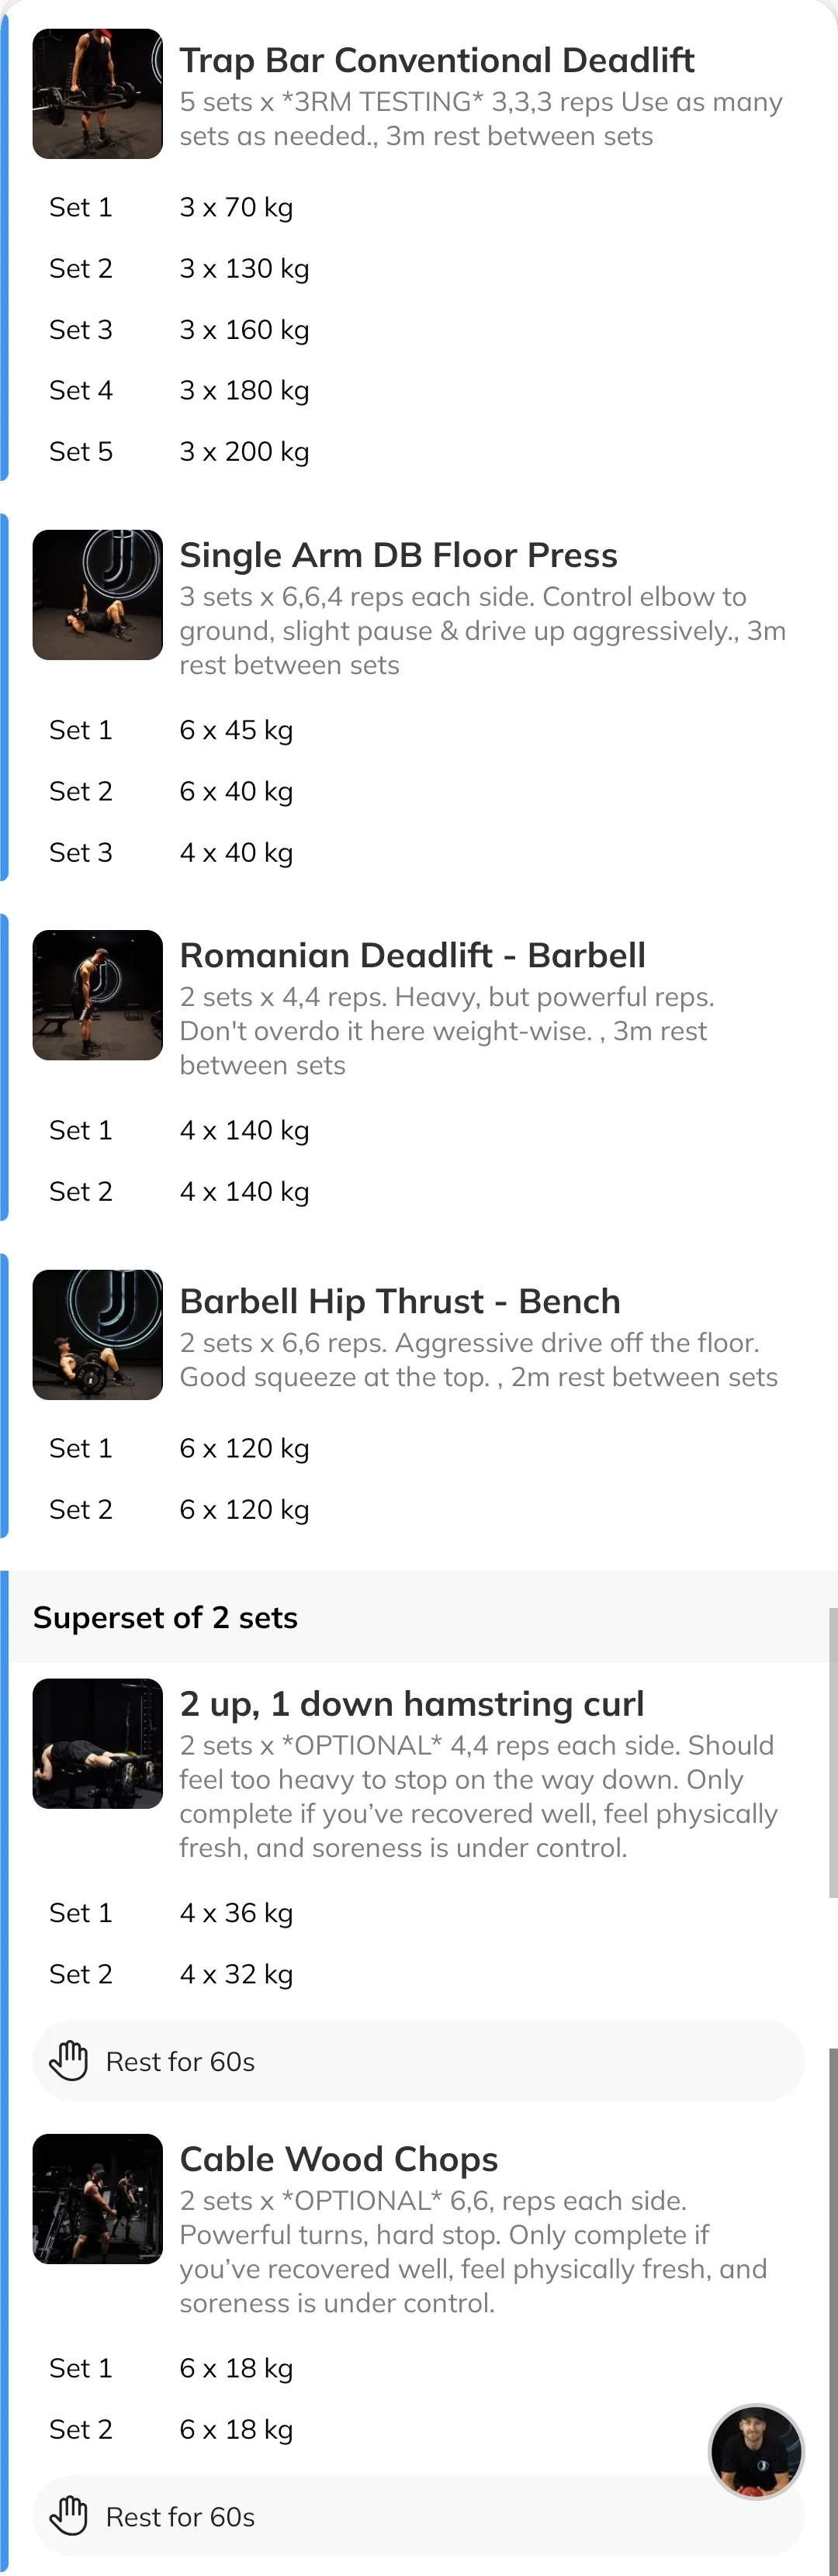This screenshot has width=838, height=2576.
Task: Tap hand icon after hamstring curl rest
Action: pyautogui.click(x=69, y=2061)
